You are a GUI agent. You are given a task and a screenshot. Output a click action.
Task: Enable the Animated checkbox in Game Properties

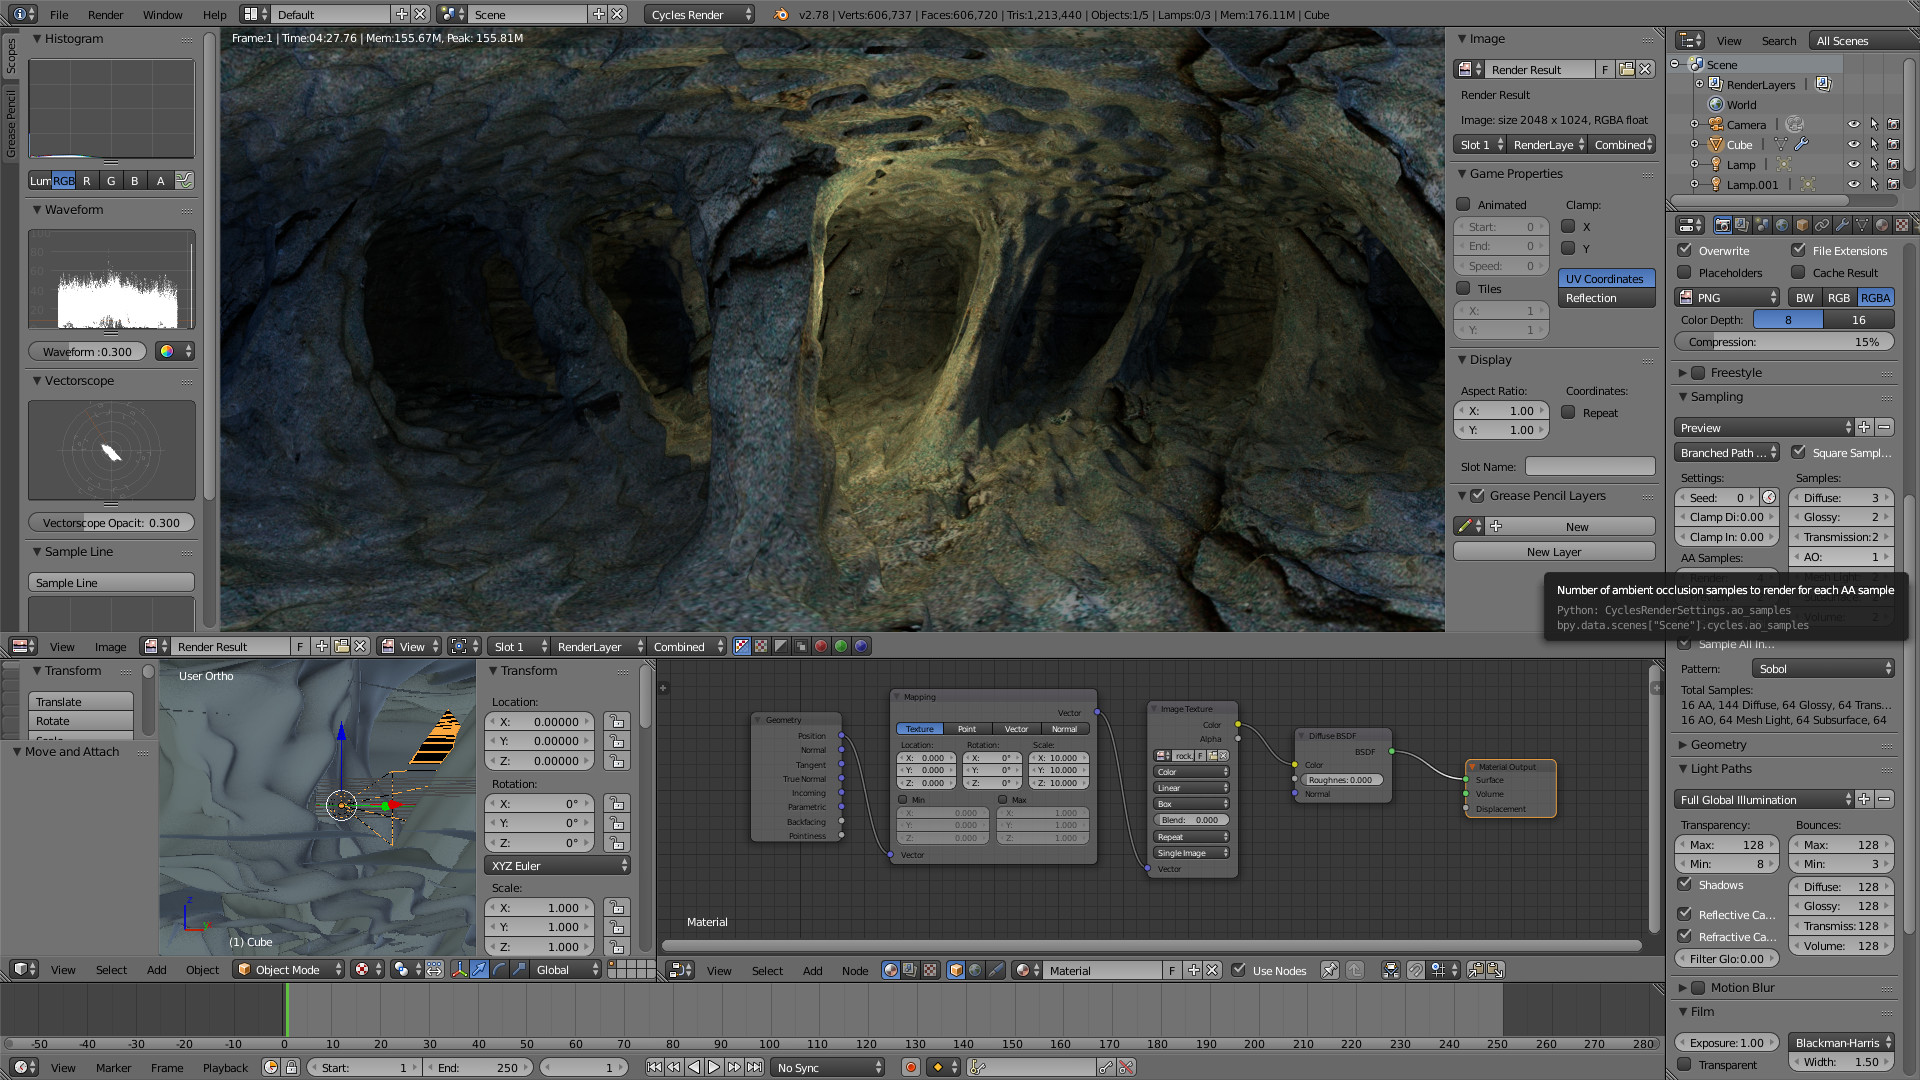[x=1464, y=204]
